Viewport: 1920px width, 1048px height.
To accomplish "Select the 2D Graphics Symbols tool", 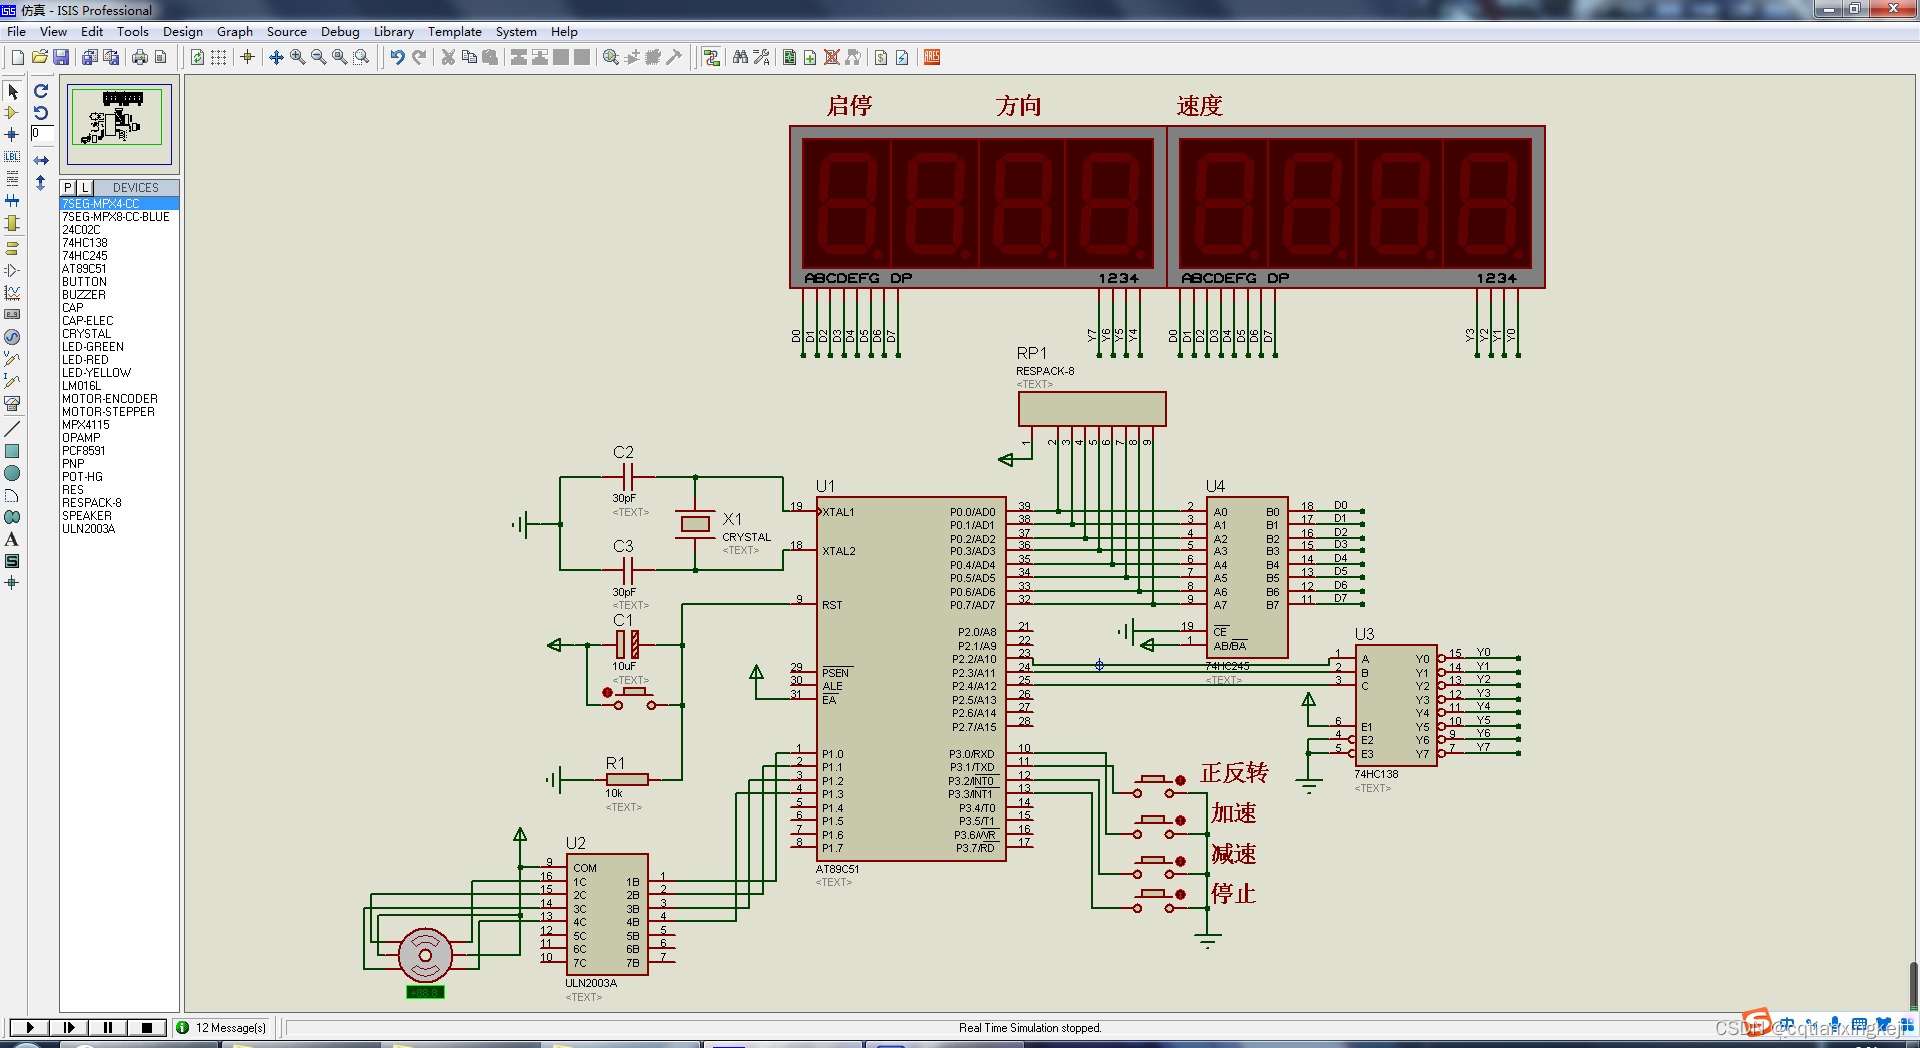I will [x=12, y=561].
